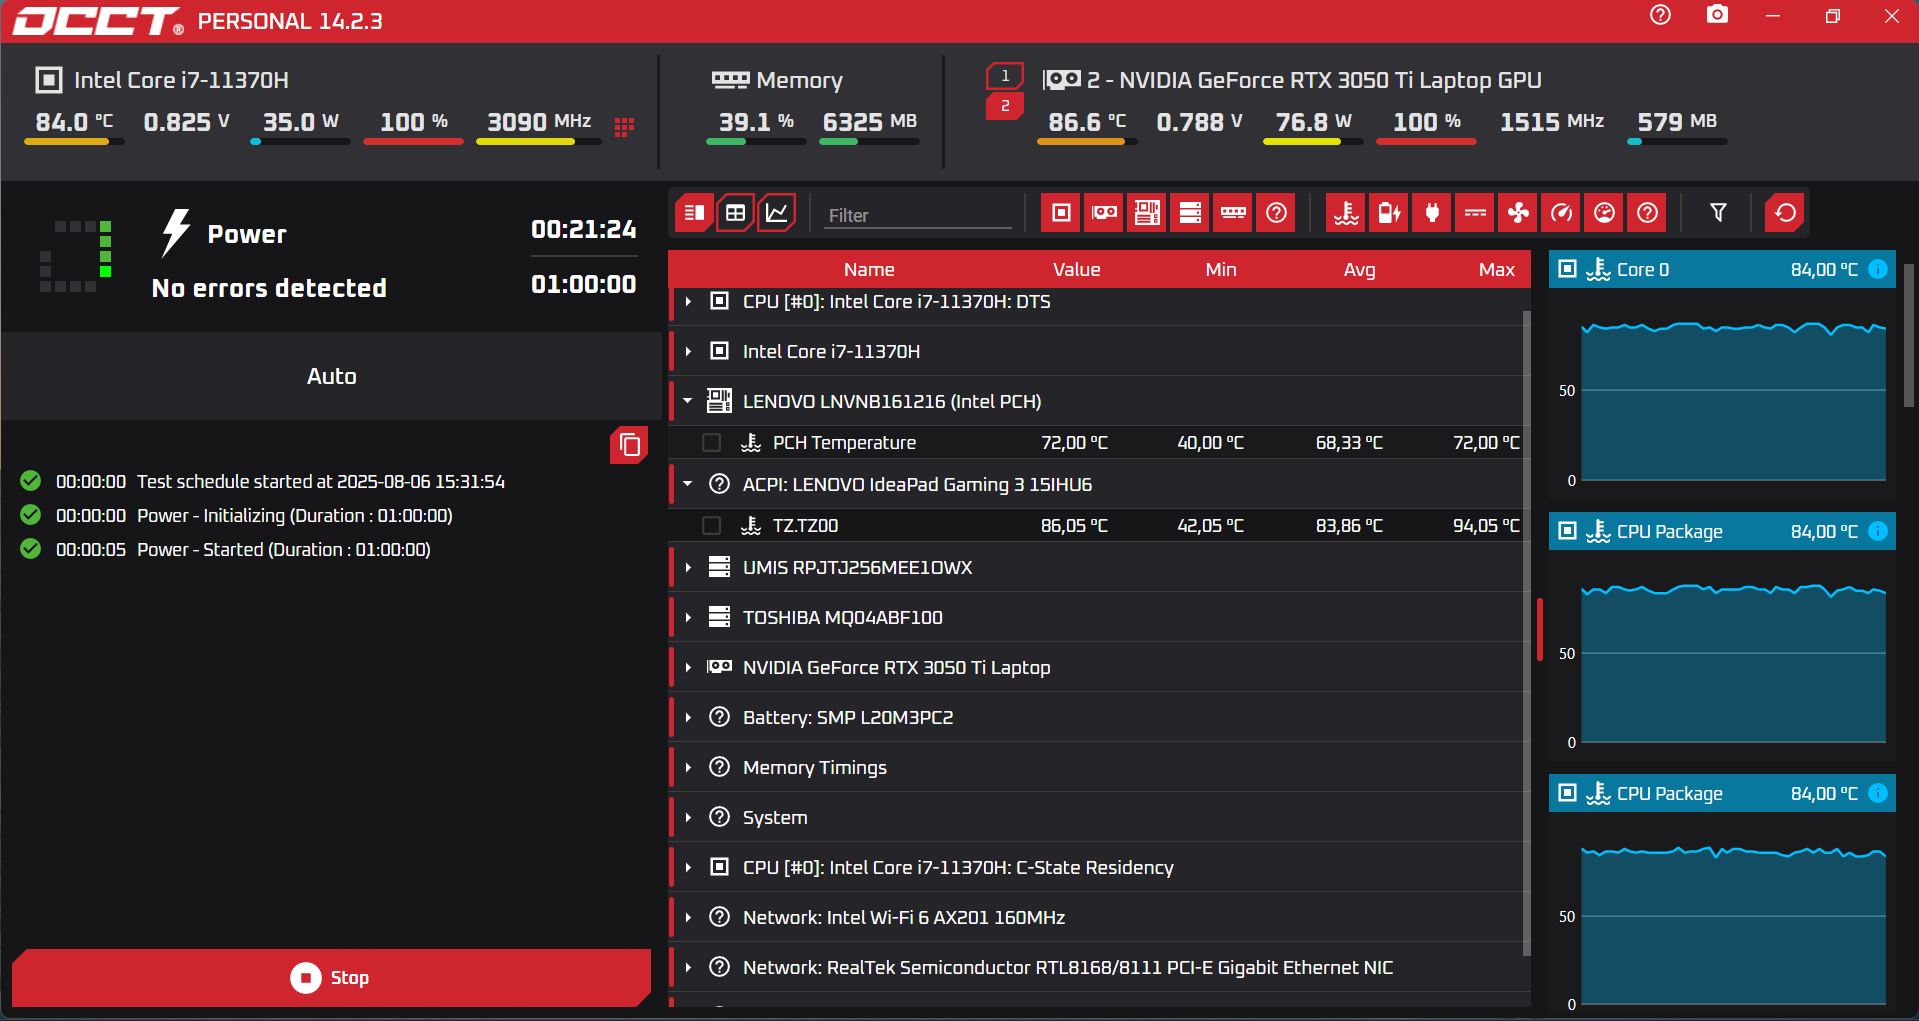Click the TZ.TZ00 94,05 °C max value
Screen dimensions: 1919x1021
pos(1486,526)
